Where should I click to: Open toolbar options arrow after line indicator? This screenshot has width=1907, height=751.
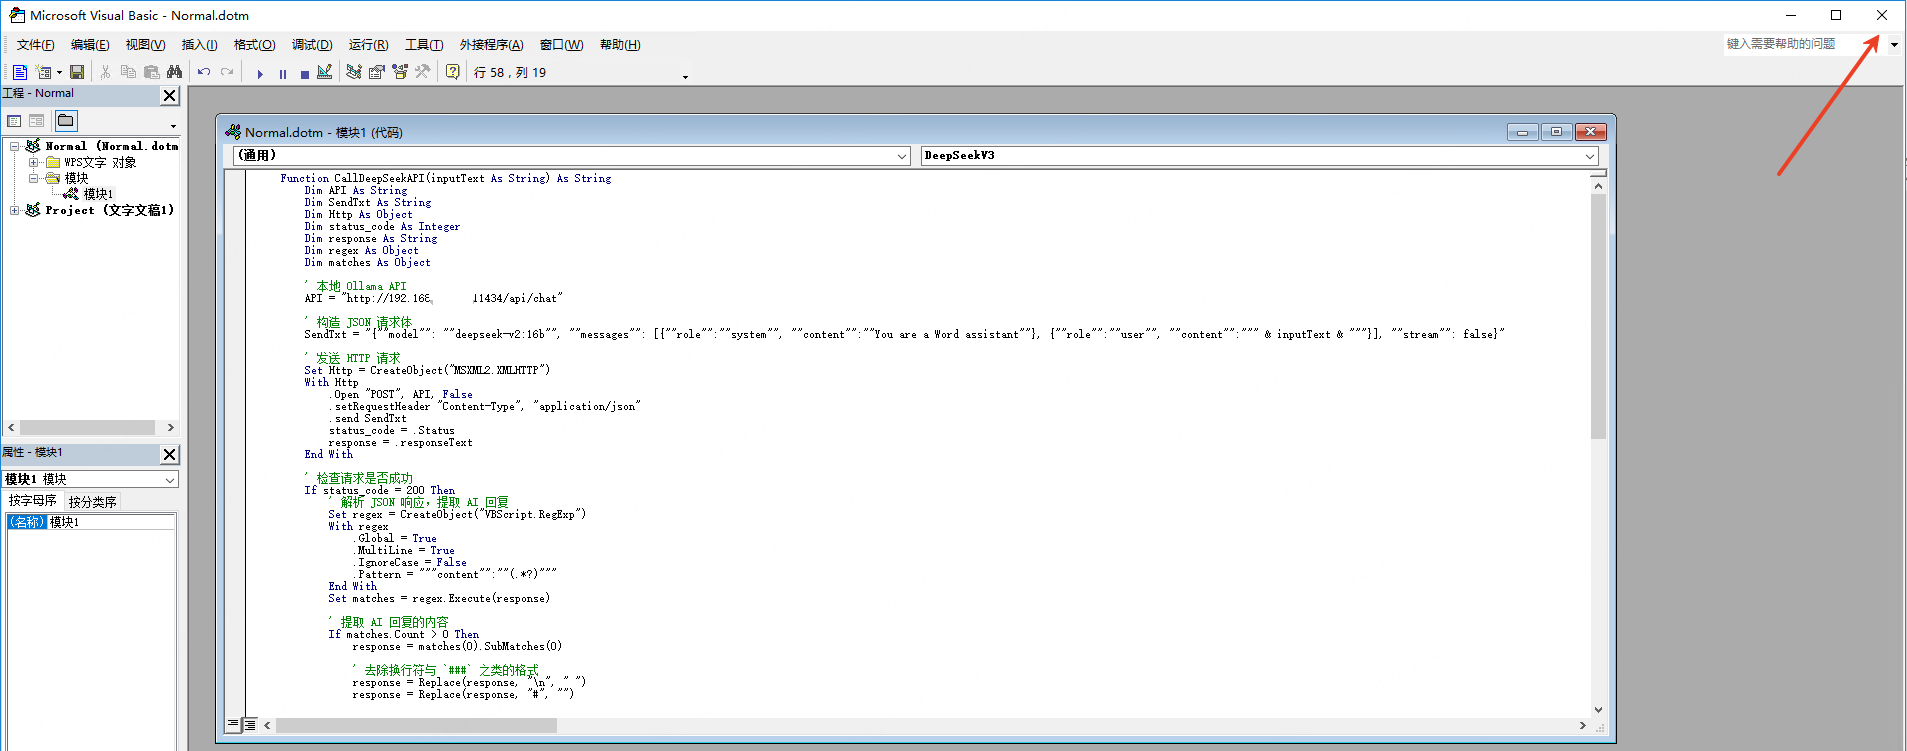point(685,76)
